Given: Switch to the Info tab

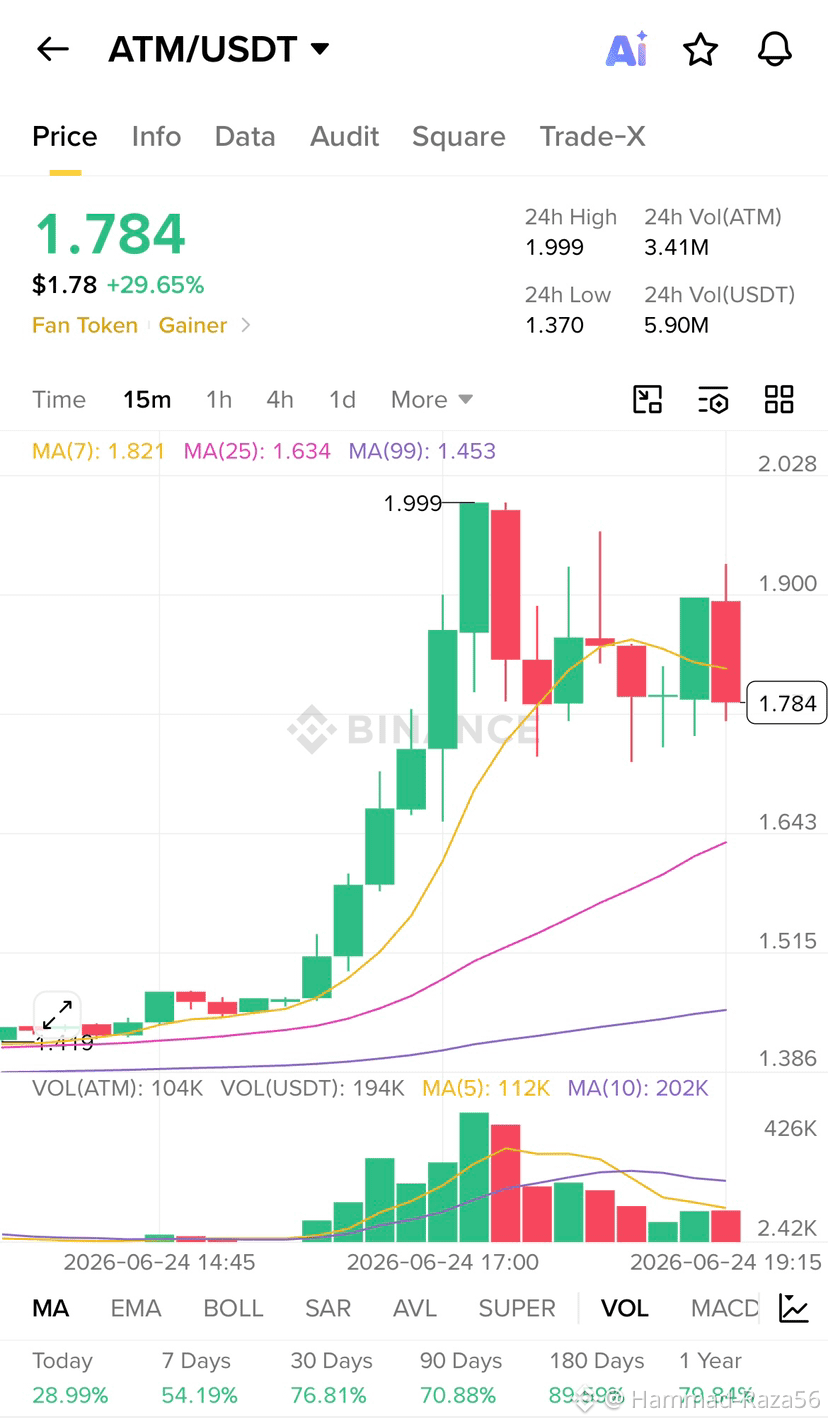Looking at the screenshot, I should 156,137.
